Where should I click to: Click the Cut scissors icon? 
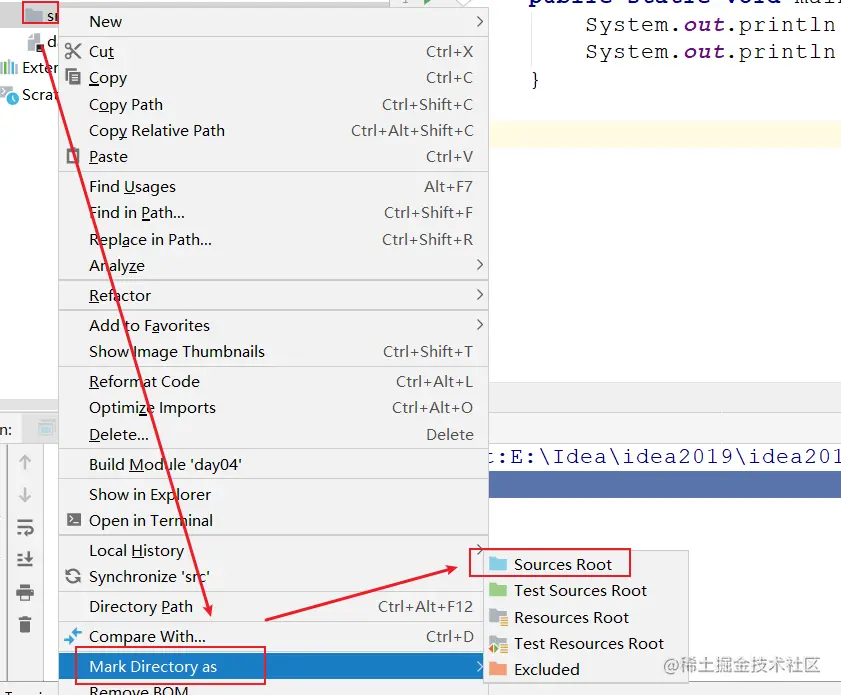click(x=73, y=51)
